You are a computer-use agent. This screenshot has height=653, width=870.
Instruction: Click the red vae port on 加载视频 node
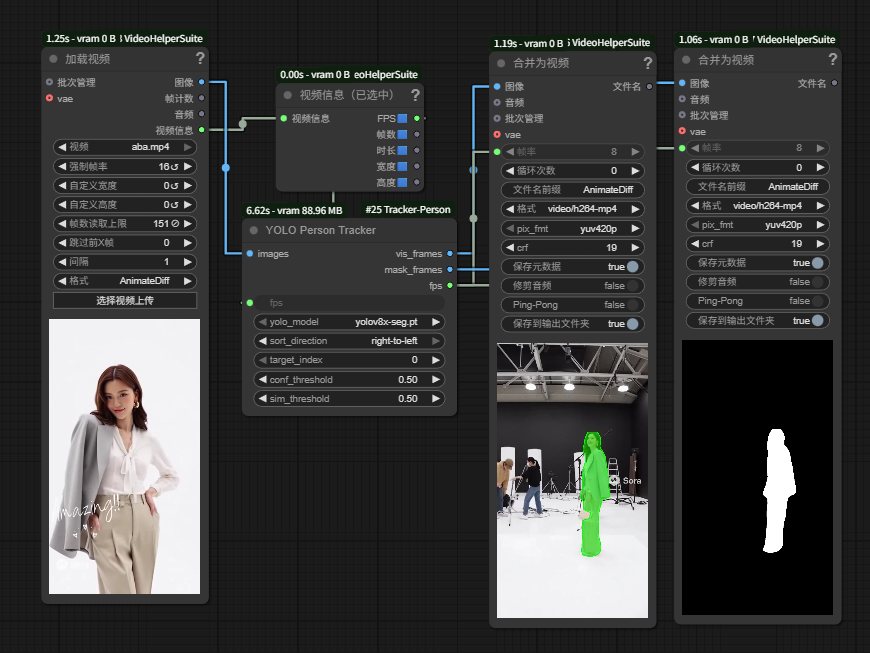[x=49, y=99]
